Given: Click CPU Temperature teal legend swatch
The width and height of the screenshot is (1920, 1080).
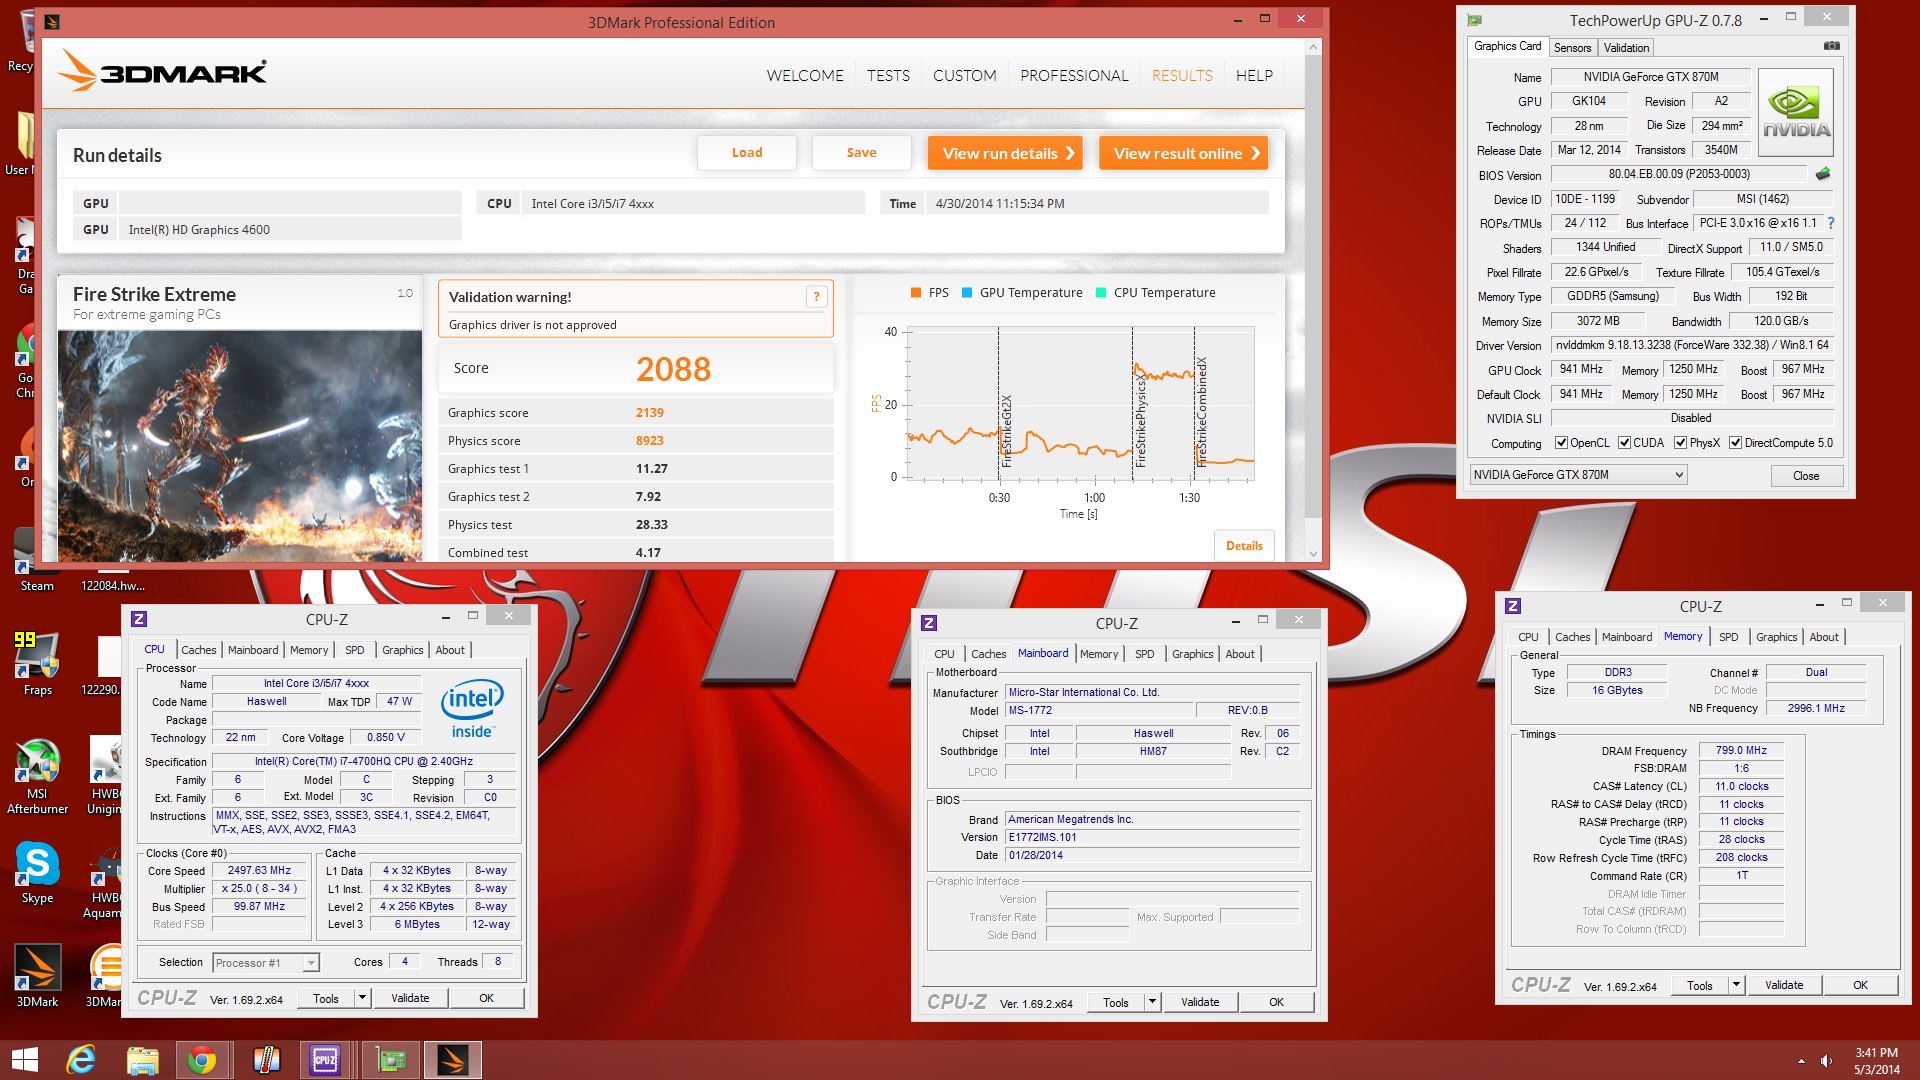Looking at the screenshot, I should 1101,293.
